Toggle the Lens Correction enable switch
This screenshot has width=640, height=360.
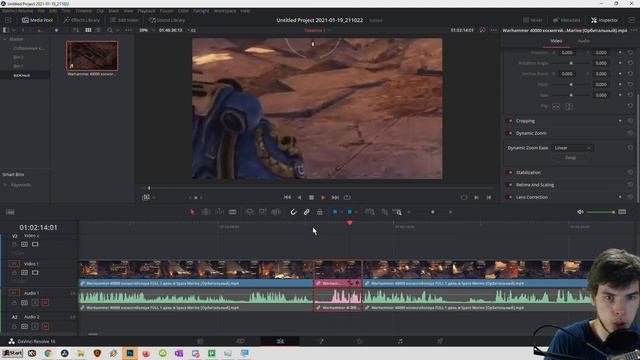click(509, 197)
